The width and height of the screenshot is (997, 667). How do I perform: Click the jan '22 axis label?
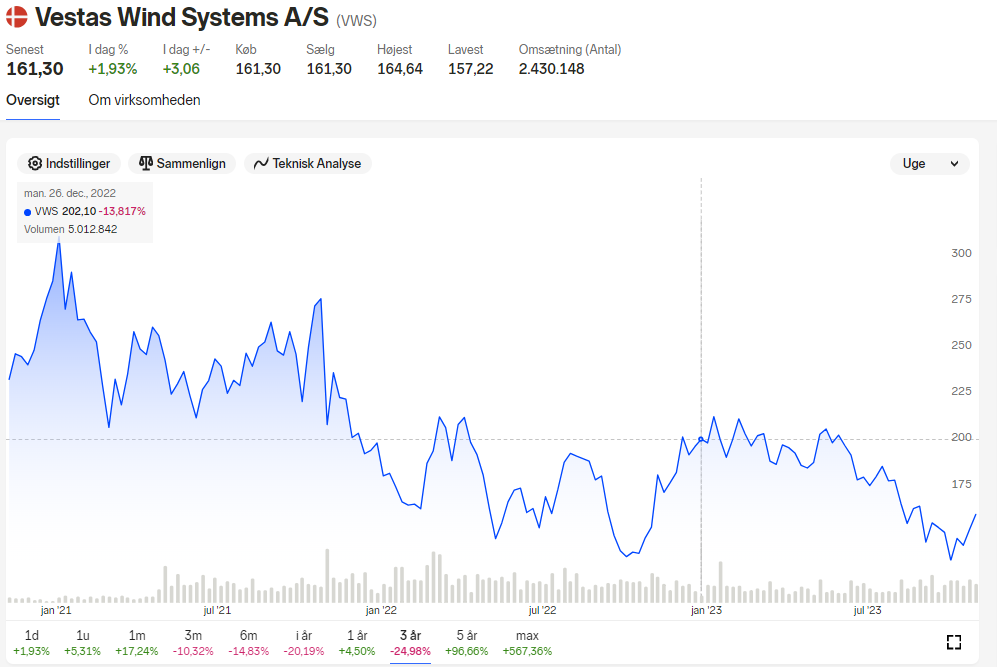coord(381,610)
